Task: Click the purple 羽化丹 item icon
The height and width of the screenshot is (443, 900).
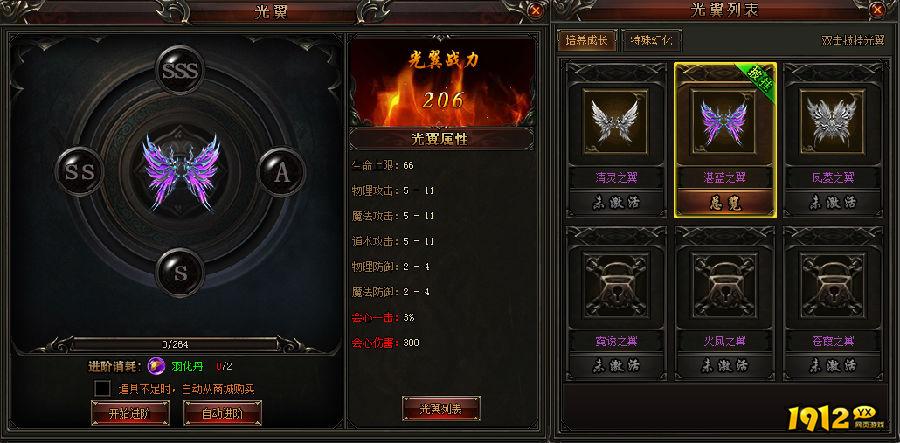Action: click(x=156, y=366)
